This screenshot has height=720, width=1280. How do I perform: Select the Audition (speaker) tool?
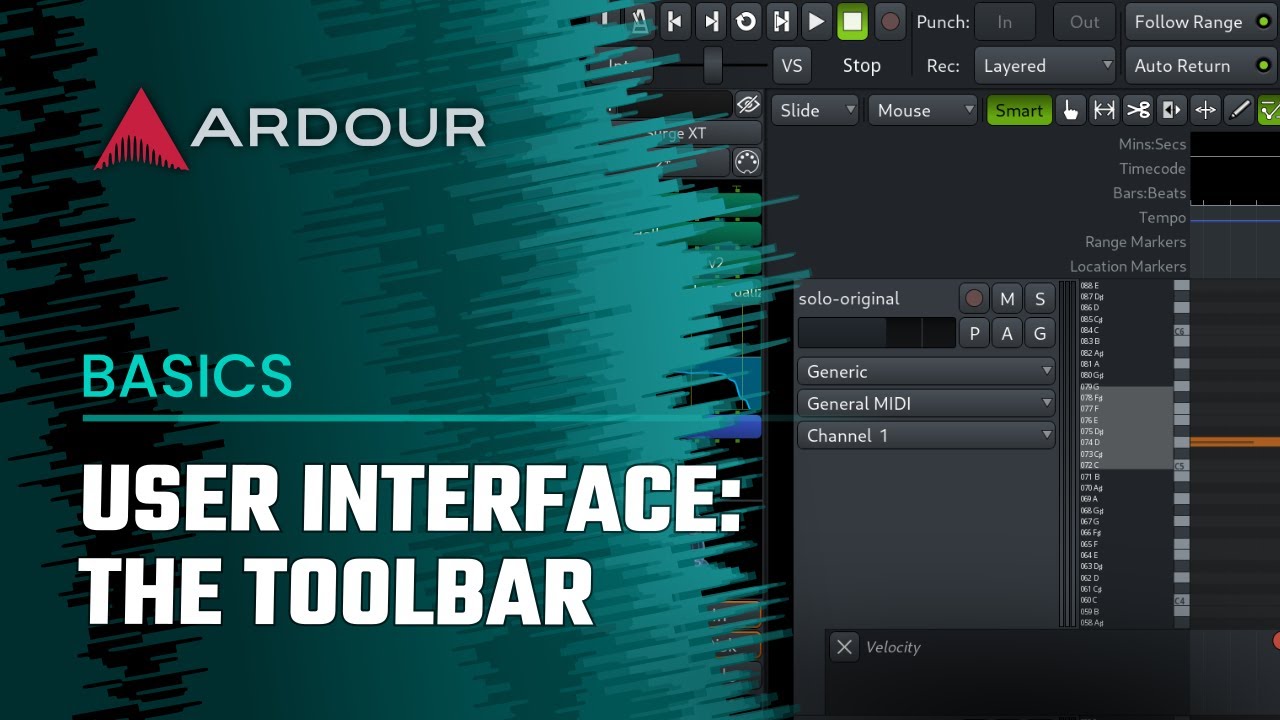[1172, 110]
